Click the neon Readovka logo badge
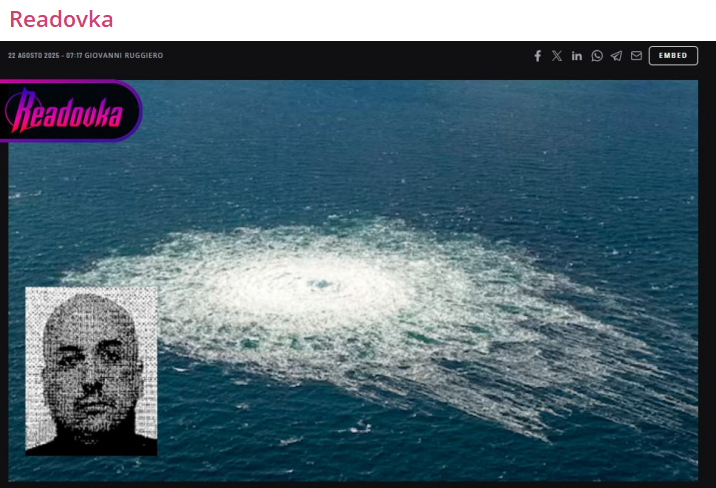 coord(70,111)
